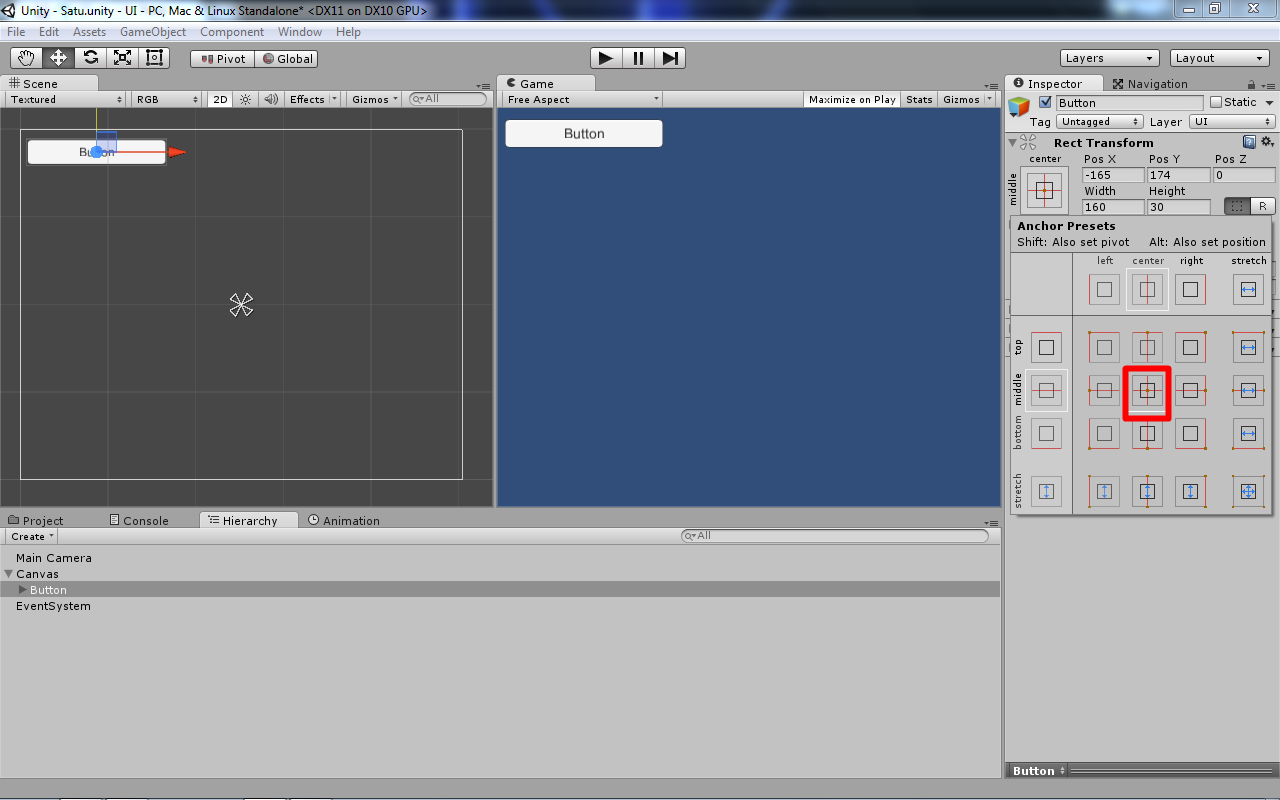Click Maximize on Play
Screen dimensions: 1280x800
(852, 98)
